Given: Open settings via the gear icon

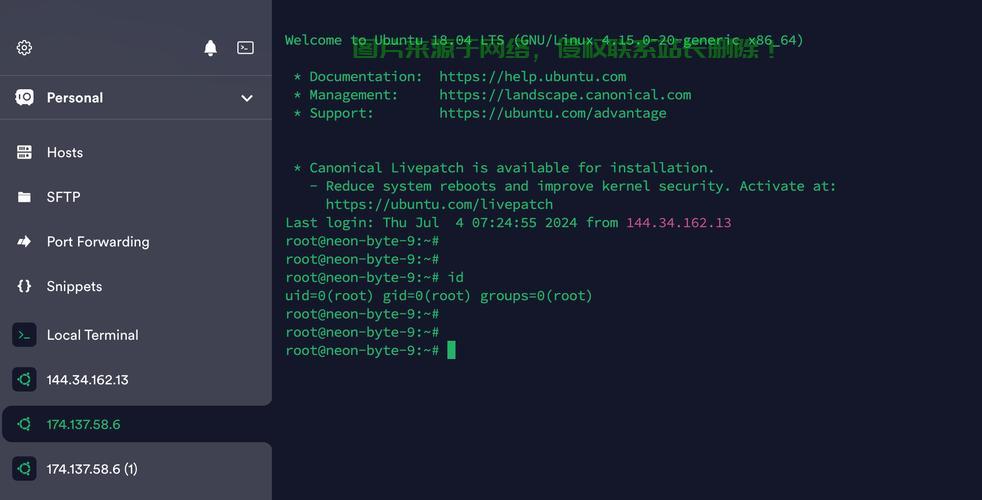Looking at the screenshot, I should pyautogui.click(x=24, y=48).
